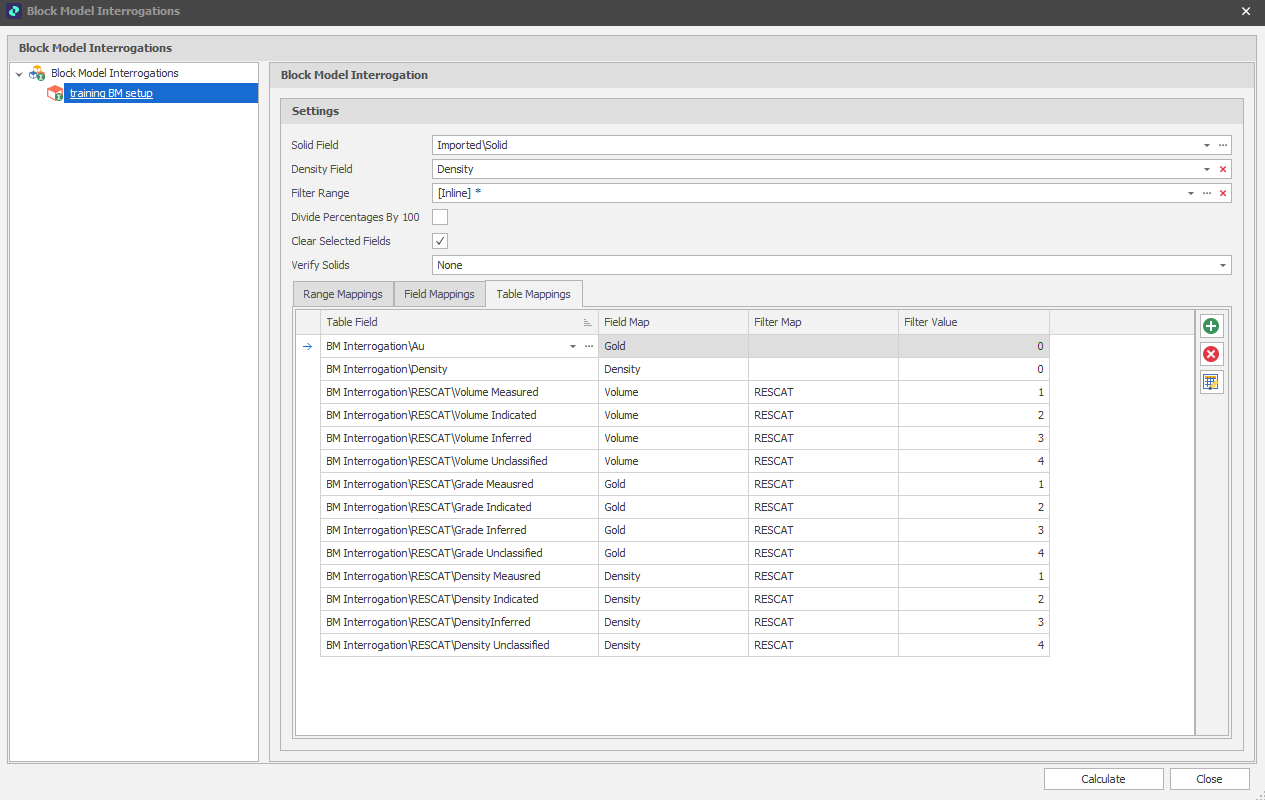Switch to the Field Mappings tab

point(439,294)
